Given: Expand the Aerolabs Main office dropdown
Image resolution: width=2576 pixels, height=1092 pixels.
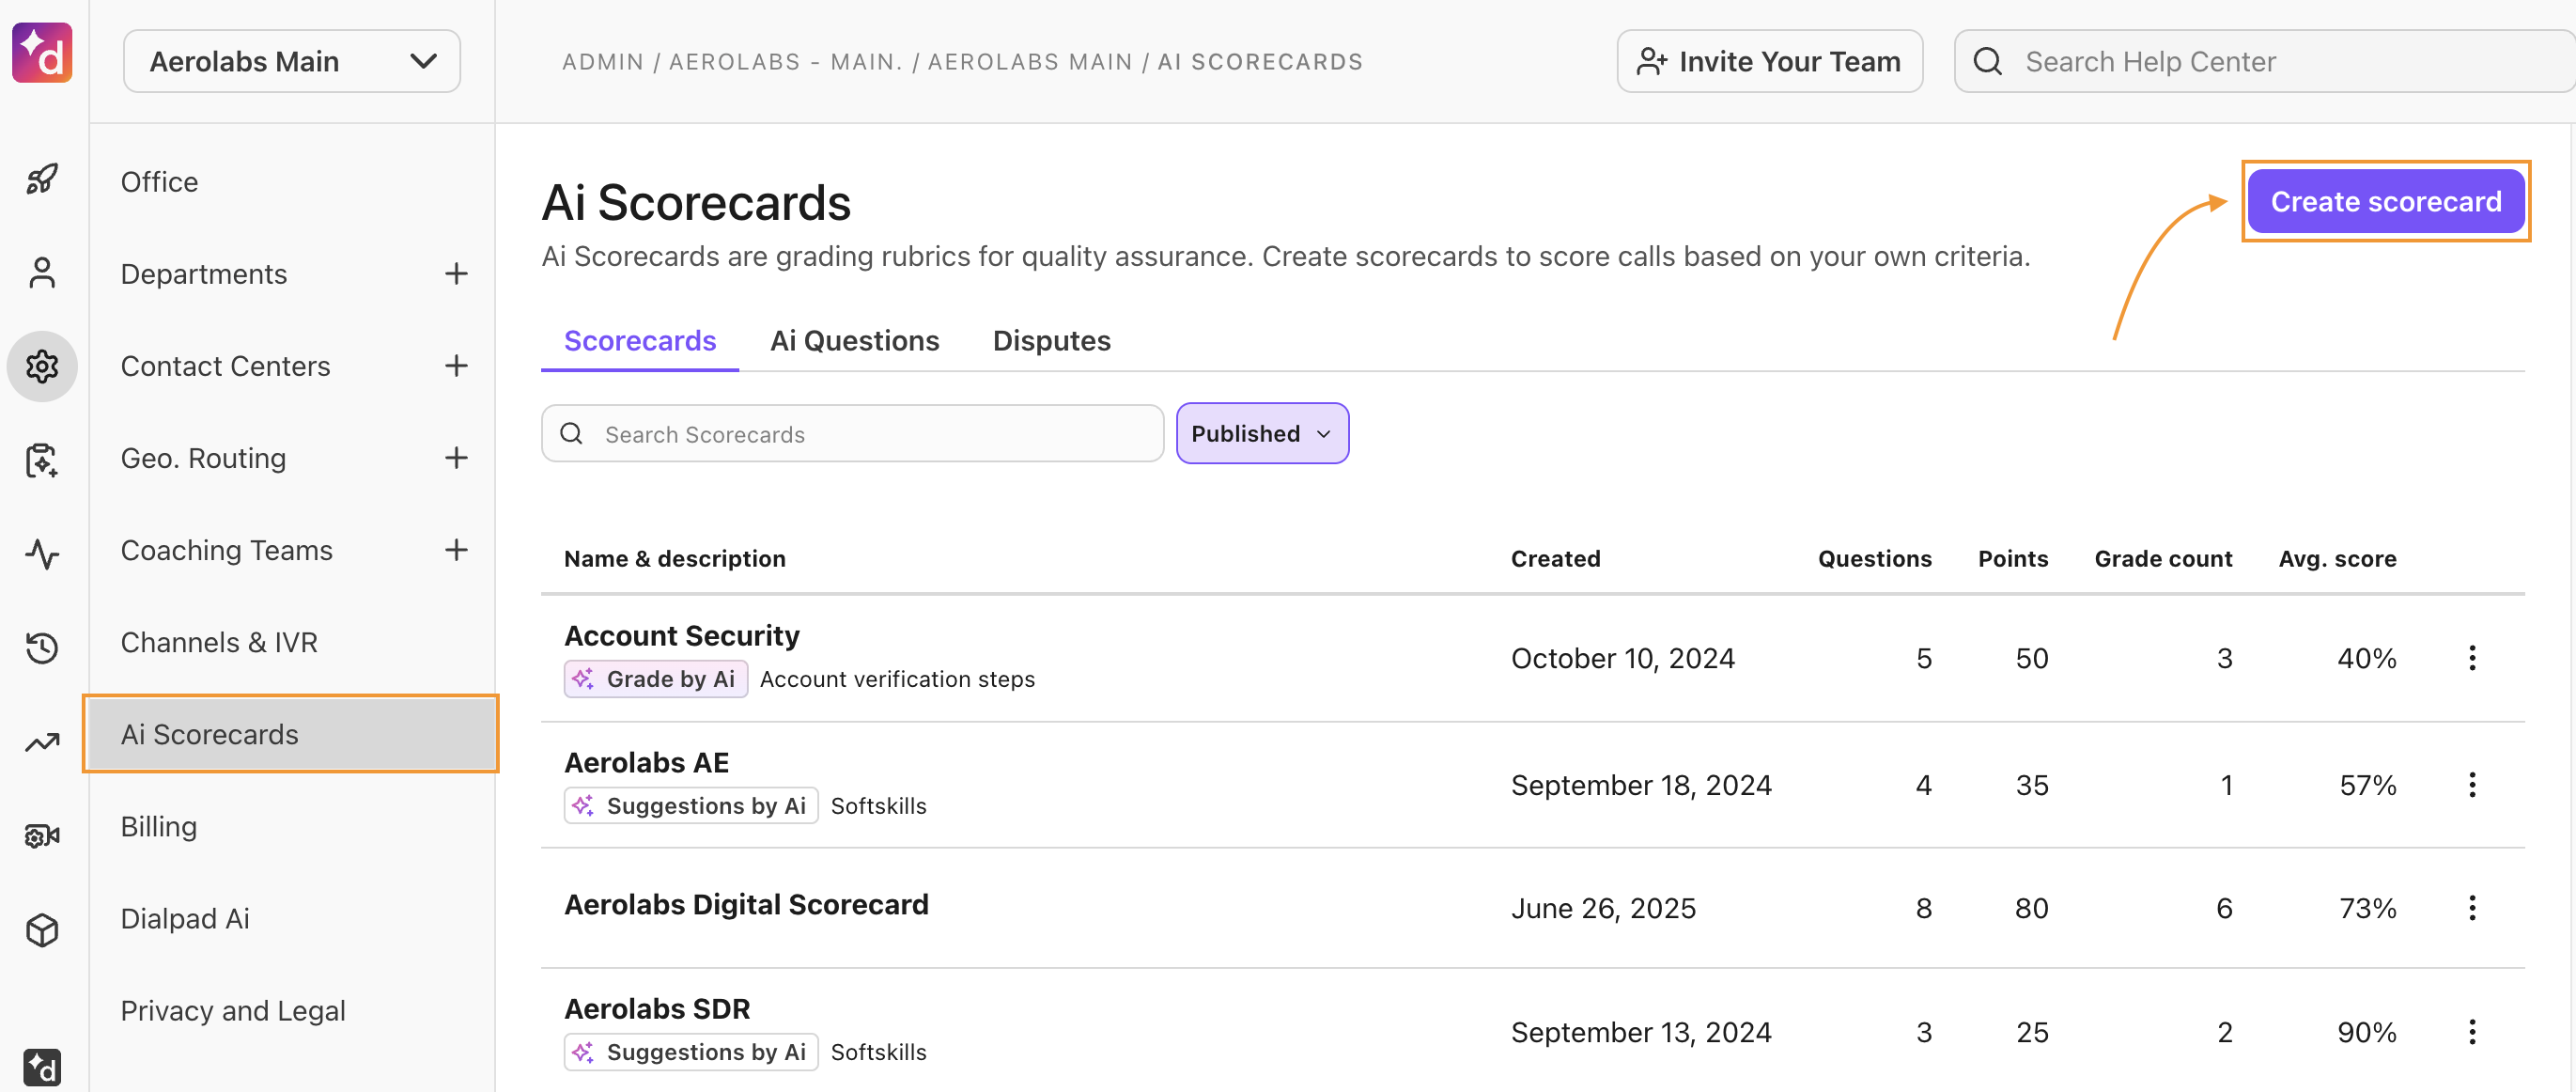Looking at the screenshot, I should coord(292,62).
